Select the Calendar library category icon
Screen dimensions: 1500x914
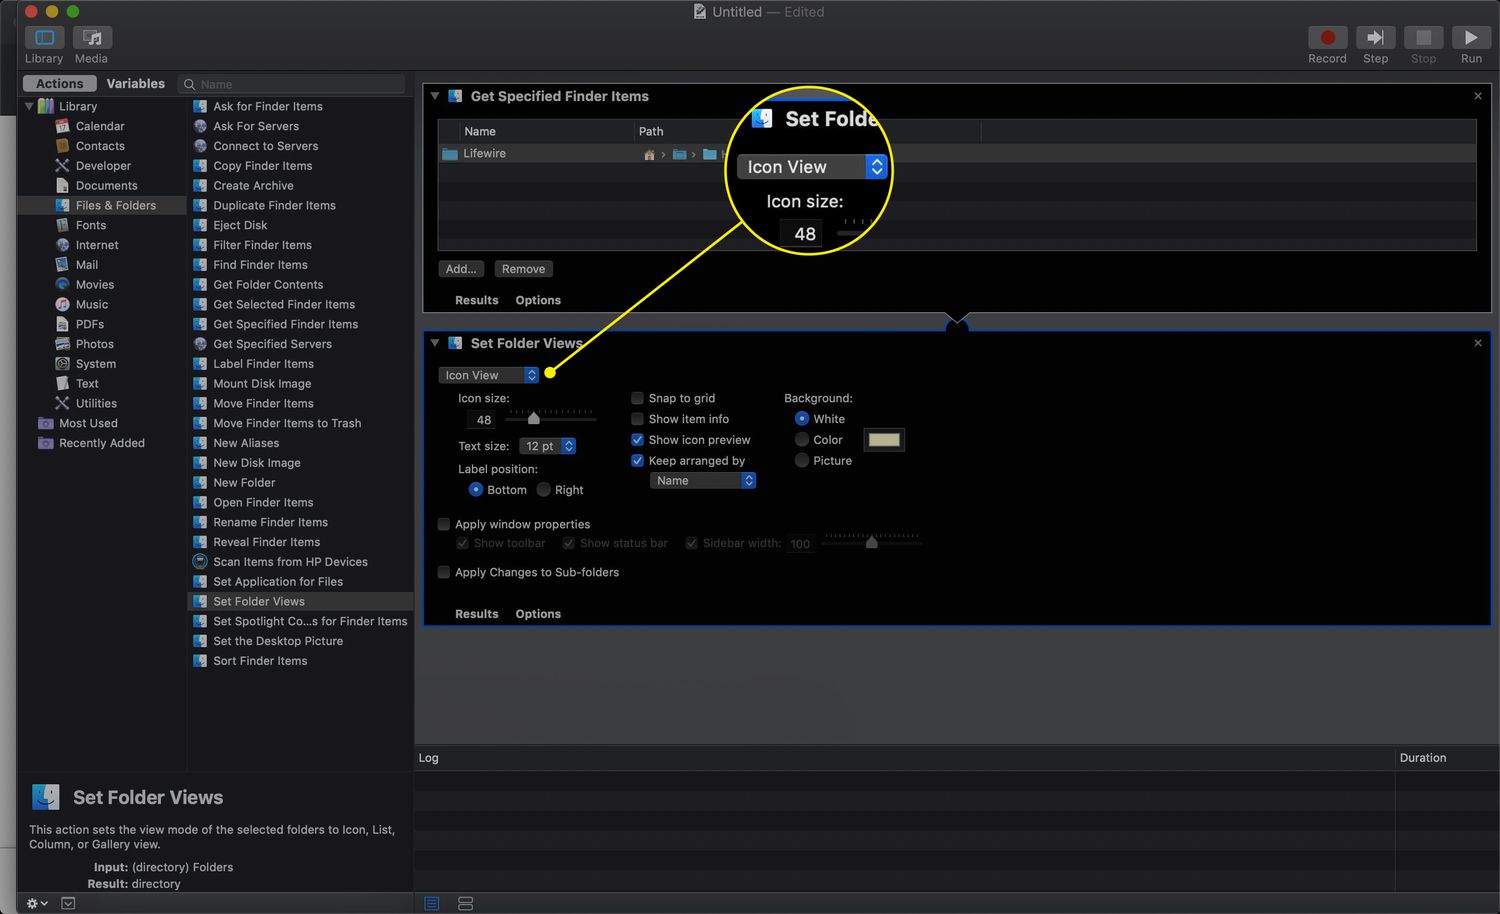pyautogui.click(x=62, y=126)
